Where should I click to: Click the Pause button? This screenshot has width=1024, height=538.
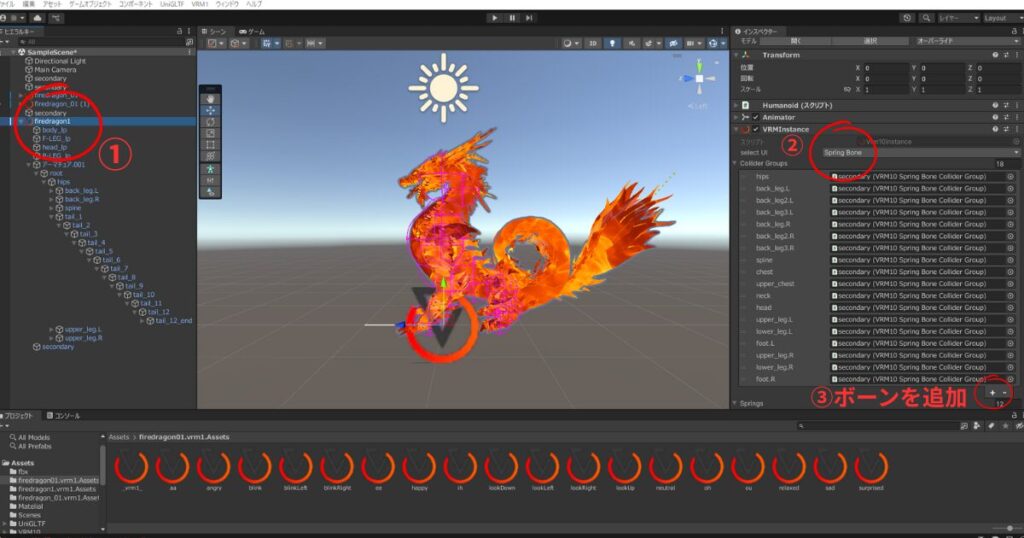512,18
